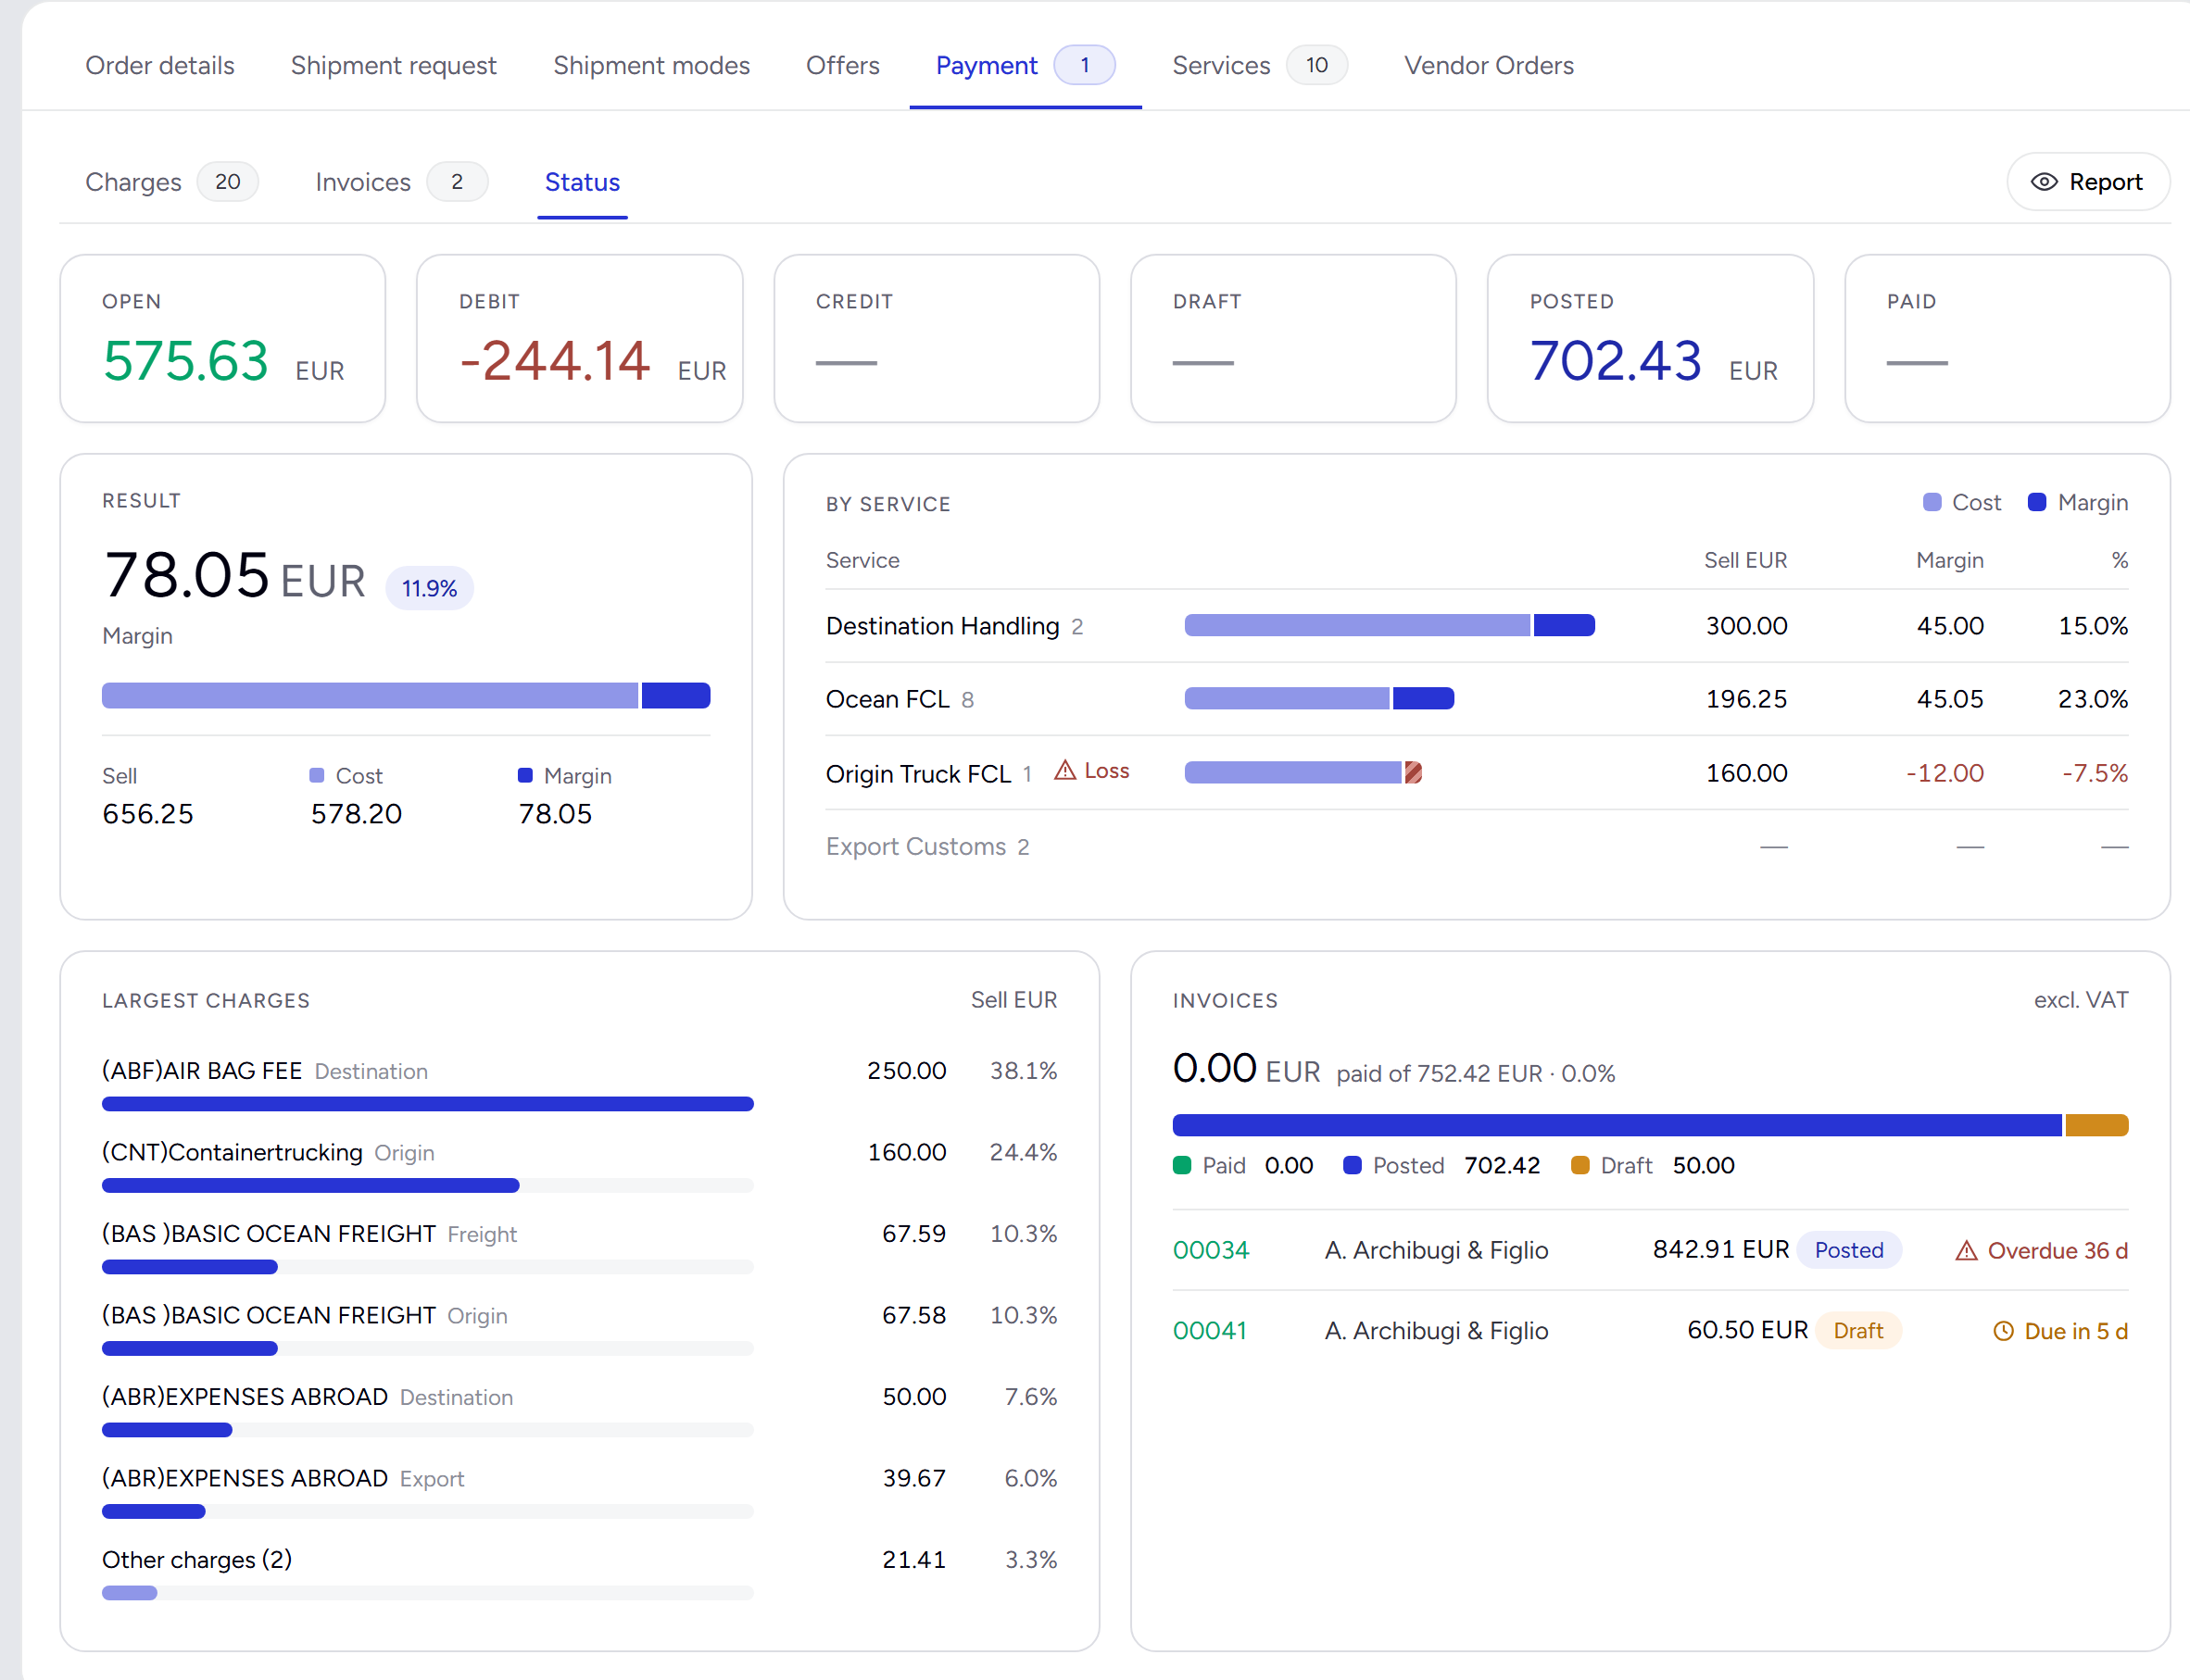Click the Charges count badge 20
The image size is (2190, 1680).
[x=227, y=182]
